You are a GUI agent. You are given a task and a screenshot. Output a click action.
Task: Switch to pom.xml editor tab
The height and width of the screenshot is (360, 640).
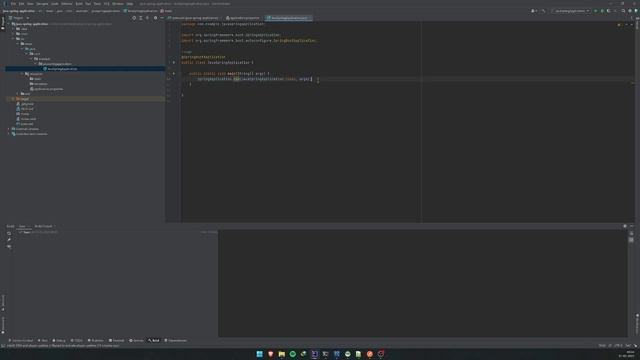(193, 18)
